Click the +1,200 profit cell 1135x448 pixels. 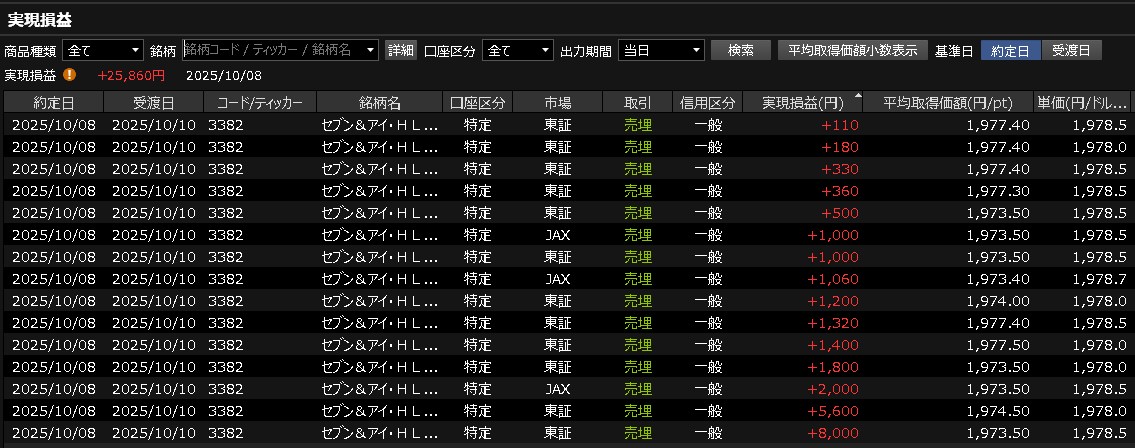[x=833, y=300]
